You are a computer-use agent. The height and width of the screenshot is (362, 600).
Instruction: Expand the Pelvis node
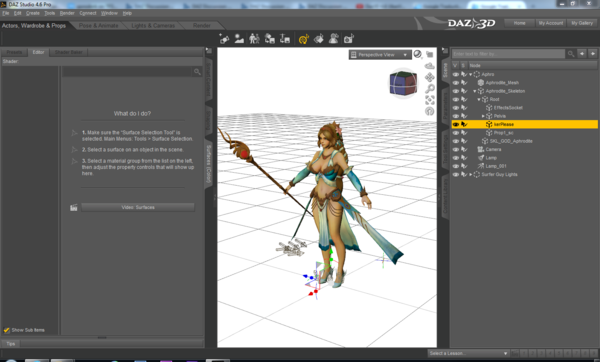tap(483, 116)
